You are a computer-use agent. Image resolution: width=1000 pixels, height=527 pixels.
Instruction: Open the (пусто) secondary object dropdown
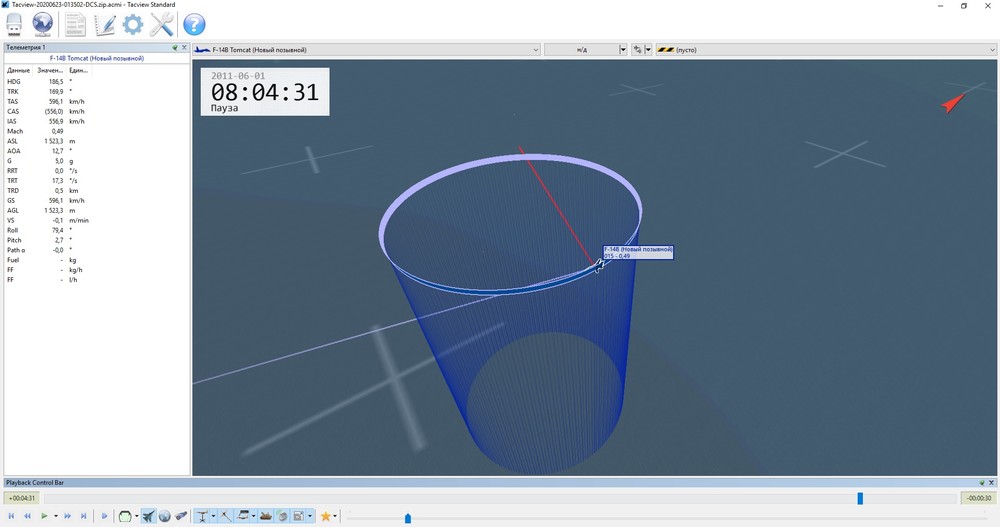991,49
